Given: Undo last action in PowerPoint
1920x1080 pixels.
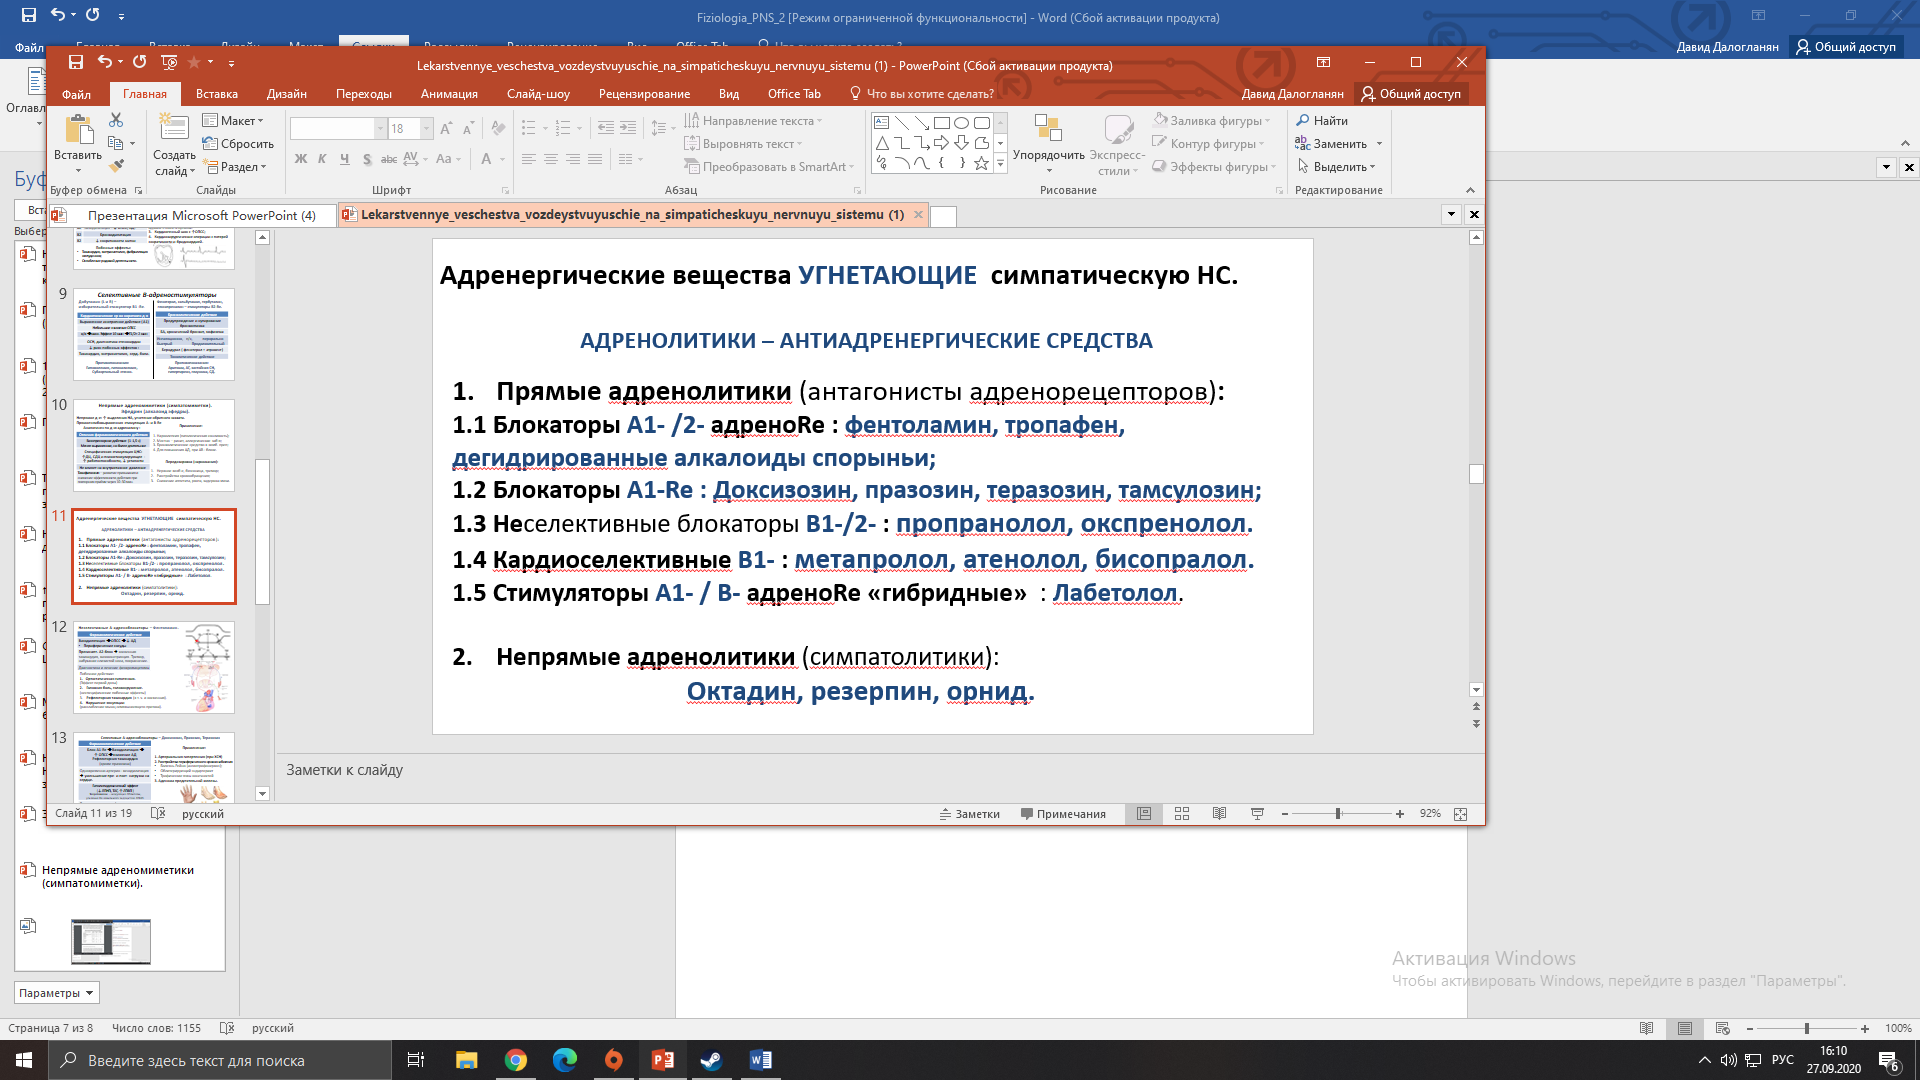Looking at the screenshot, I should (x=104, y=62).
